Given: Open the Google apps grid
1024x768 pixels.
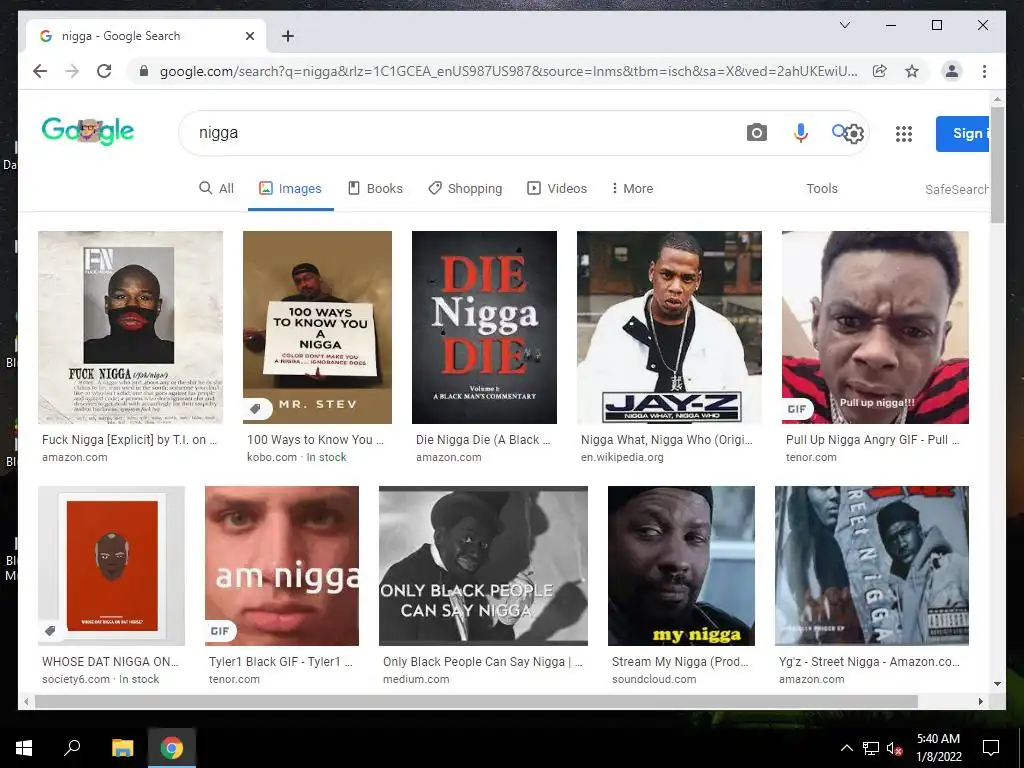Looking at the screenshot, I should point(904,134).
